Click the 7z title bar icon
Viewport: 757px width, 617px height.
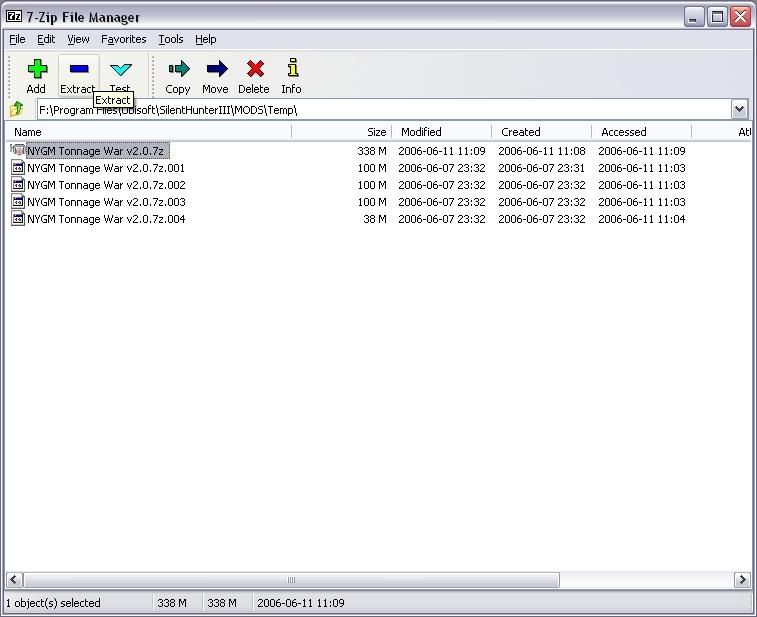coord(14,17)
